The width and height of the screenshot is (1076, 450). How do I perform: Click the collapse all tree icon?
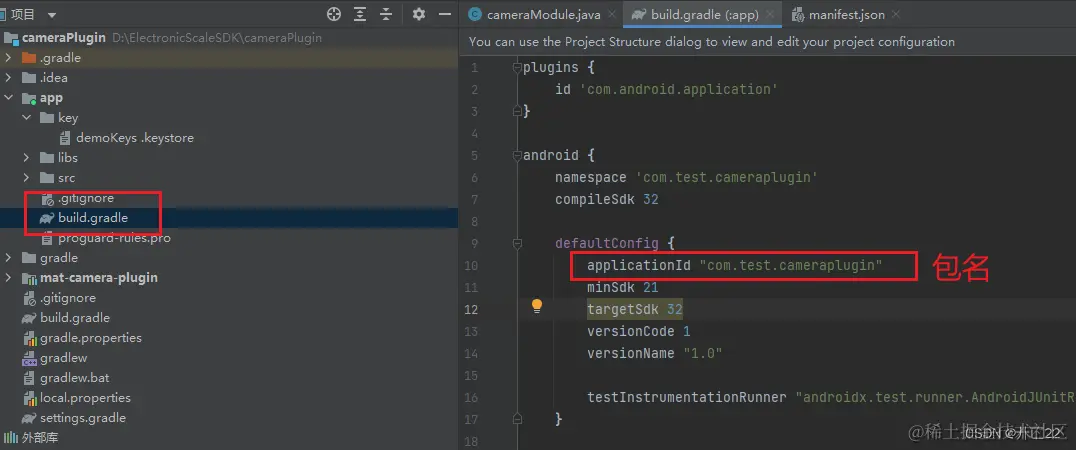[x=386, y=14]
